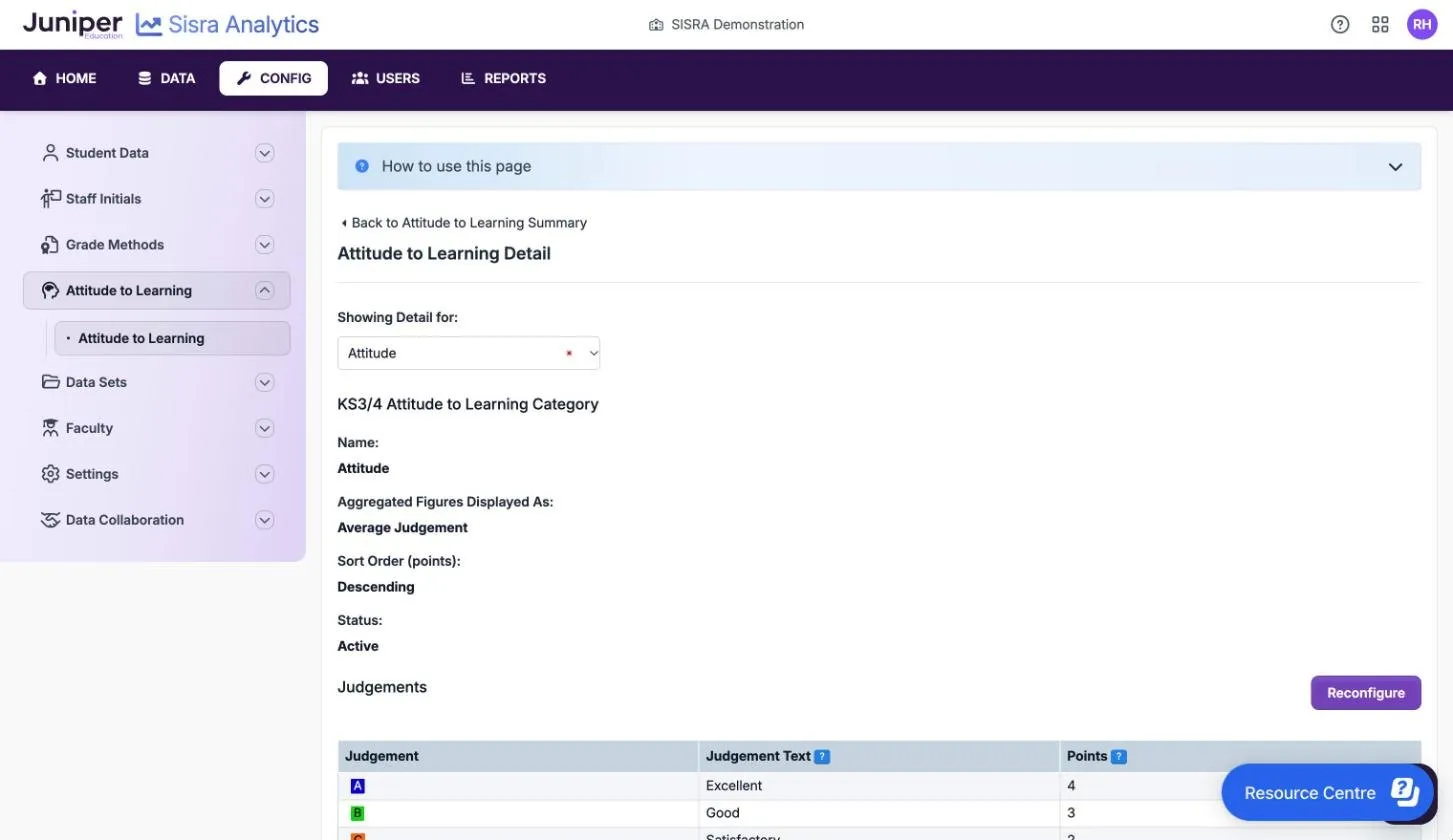The width and height of the screenshot is (1453, 840).
Task: Click the Judgement Text help icon
Action: tap(822, 757)
